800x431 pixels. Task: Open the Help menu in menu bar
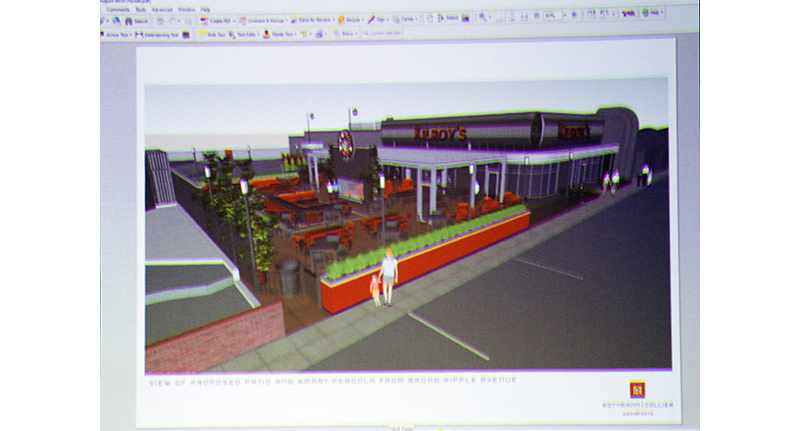(x=205, y=10)
